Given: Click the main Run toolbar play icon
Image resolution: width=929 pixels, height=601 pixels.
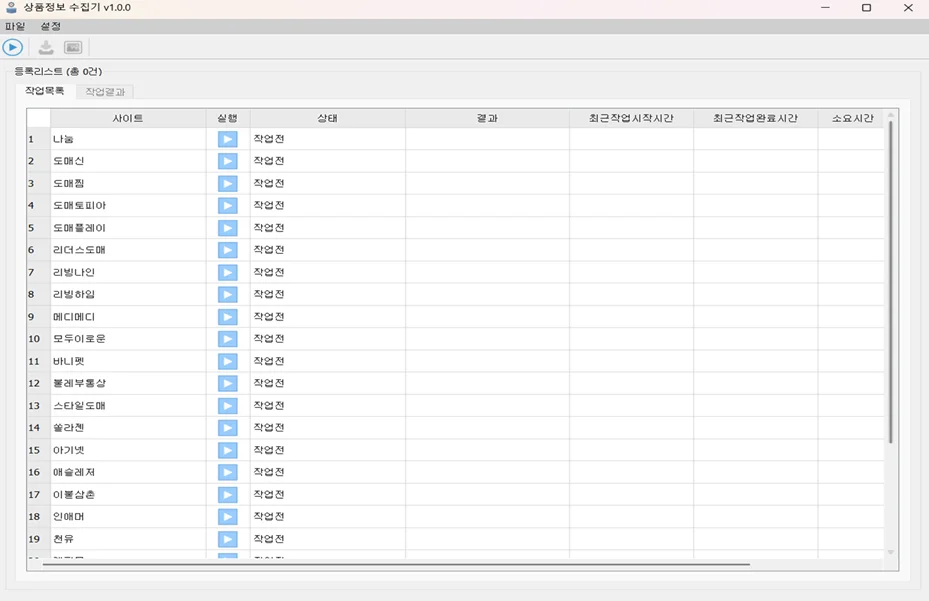Looking at the screenshot, I should click(x=13, y=46).
